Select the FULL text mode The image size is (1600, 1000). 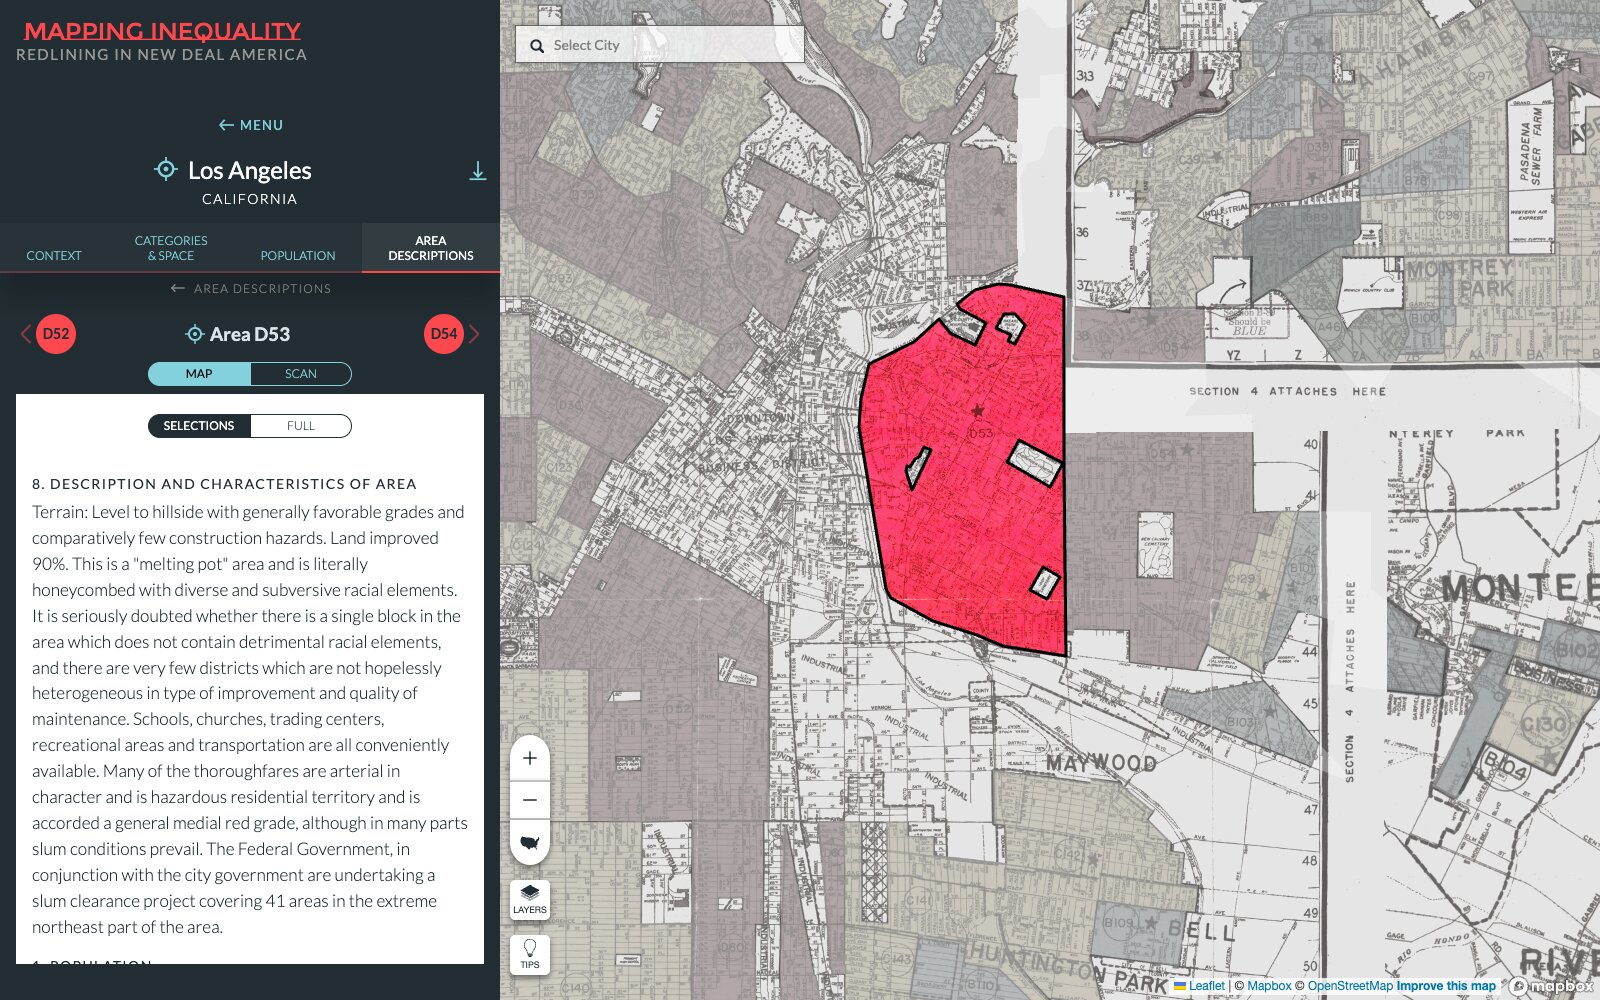click(301, 426)
